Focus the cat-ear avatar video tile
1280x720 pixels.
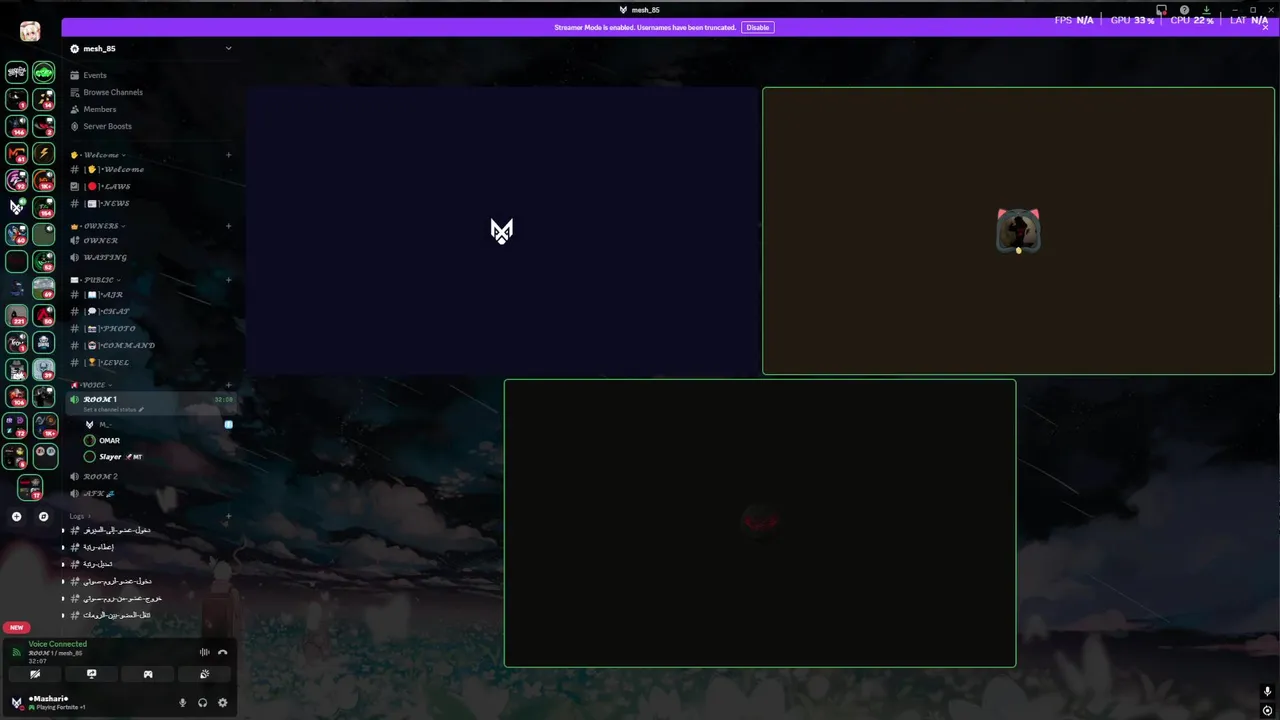coord(1018,231)
